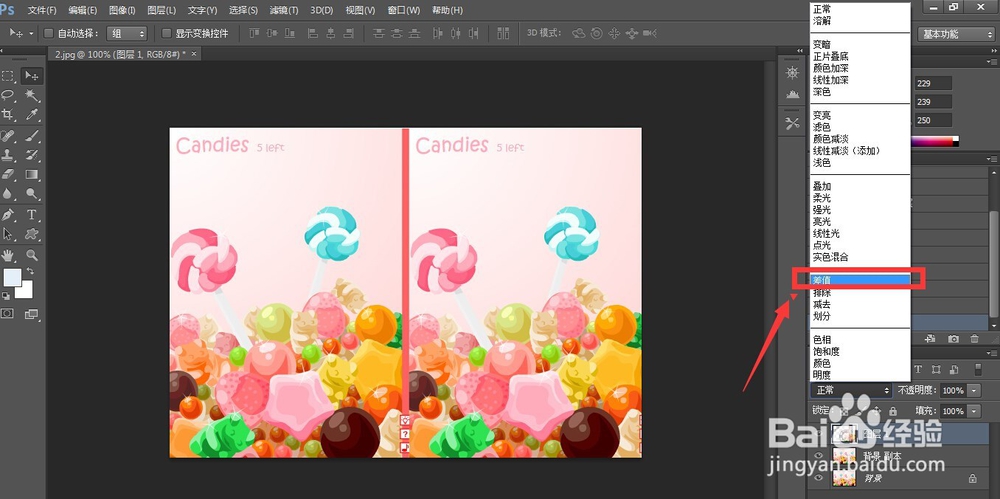The height and width of the screenshot is (499, 1000).
Task: Filter layers by type (T) icon
Action: 918,369
